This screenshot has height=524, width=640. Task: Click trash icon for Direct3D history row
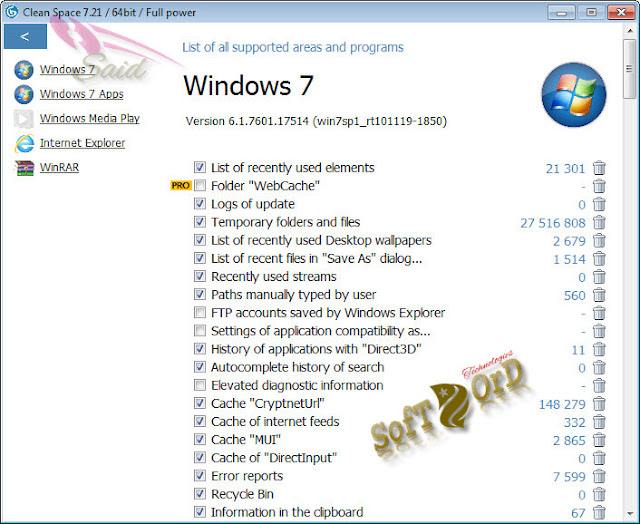[x=599, y=349]
